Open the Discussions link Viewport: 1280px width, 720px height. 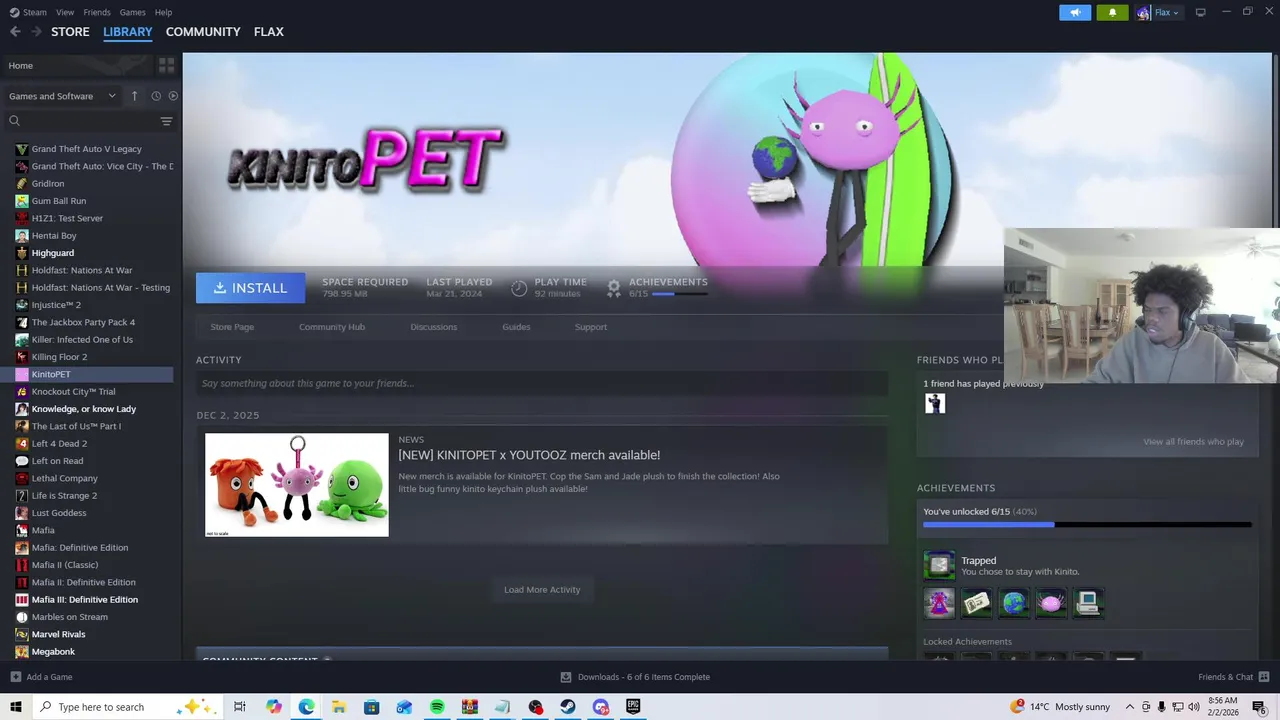pos(433,327)
